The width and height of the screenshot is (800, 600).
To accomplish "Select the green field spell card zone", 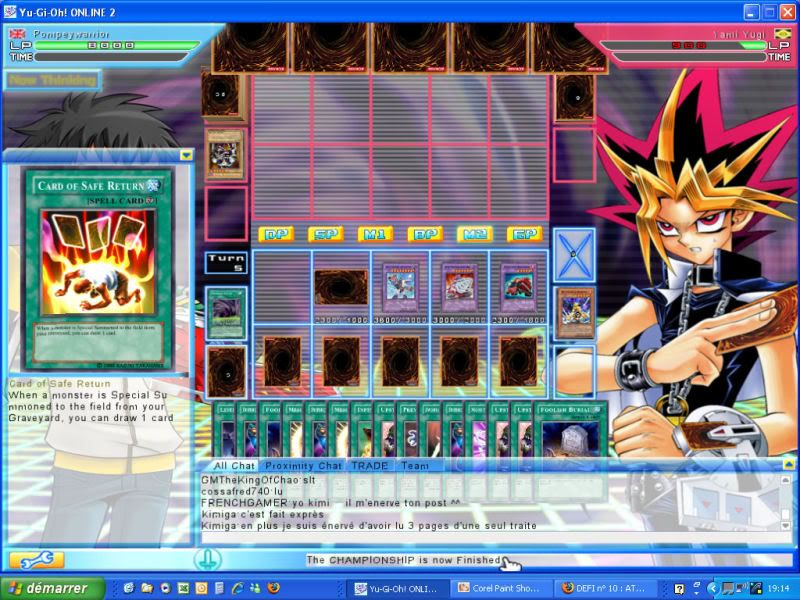I will [226, 313].
